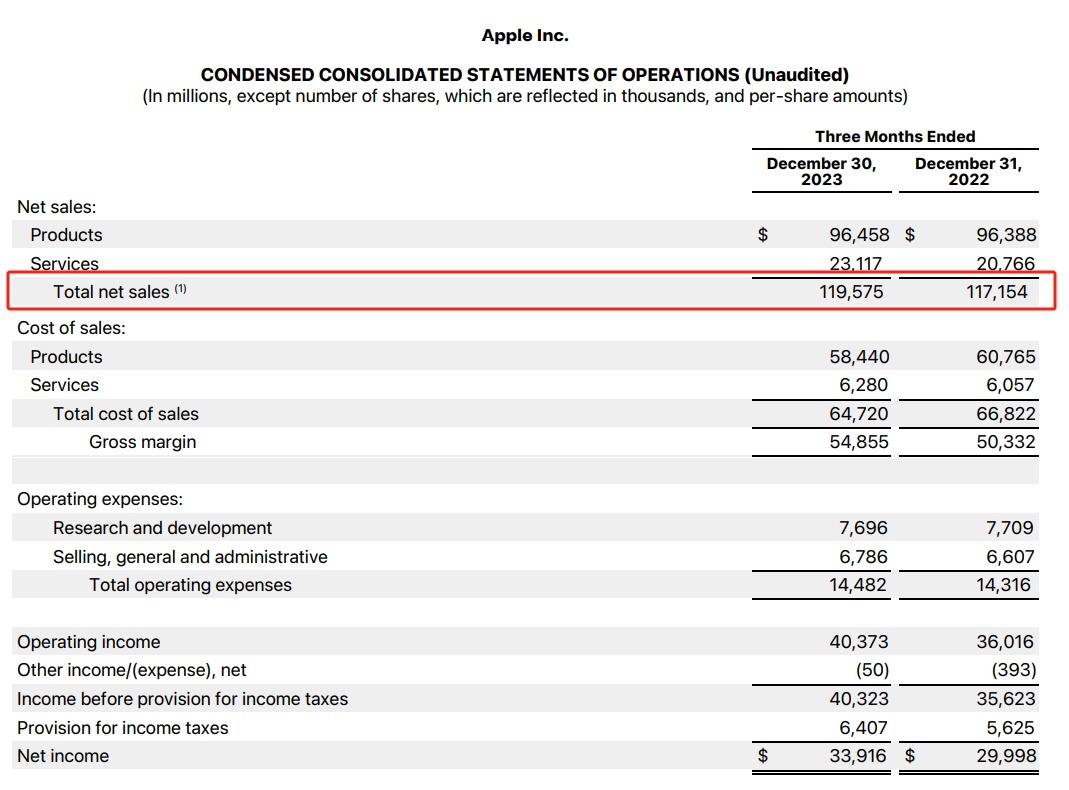Click the 'December 31, 2022' column header
The image size is (1069, 790).
pos(968,171)
